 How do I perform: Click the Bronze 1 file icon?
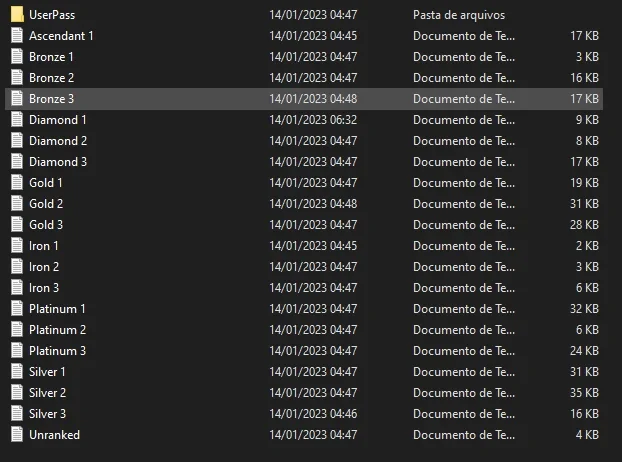(x=17, y=56)
